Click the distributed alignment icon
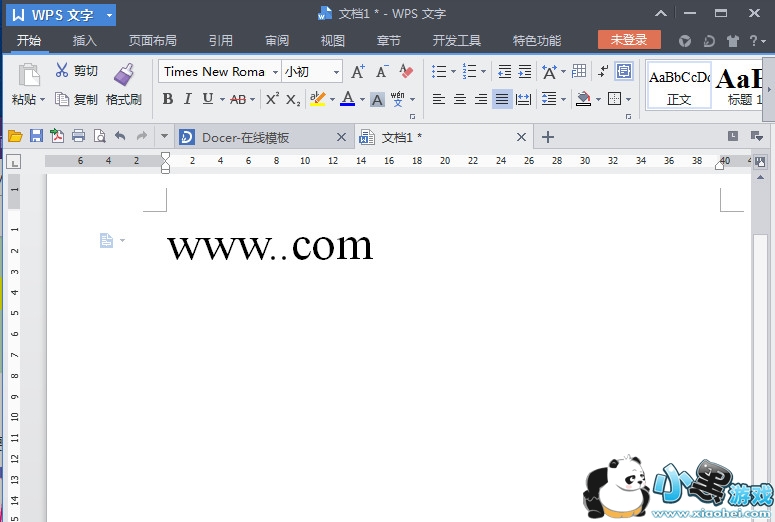This screenshot has width=775, height=522. click(523, 99)
